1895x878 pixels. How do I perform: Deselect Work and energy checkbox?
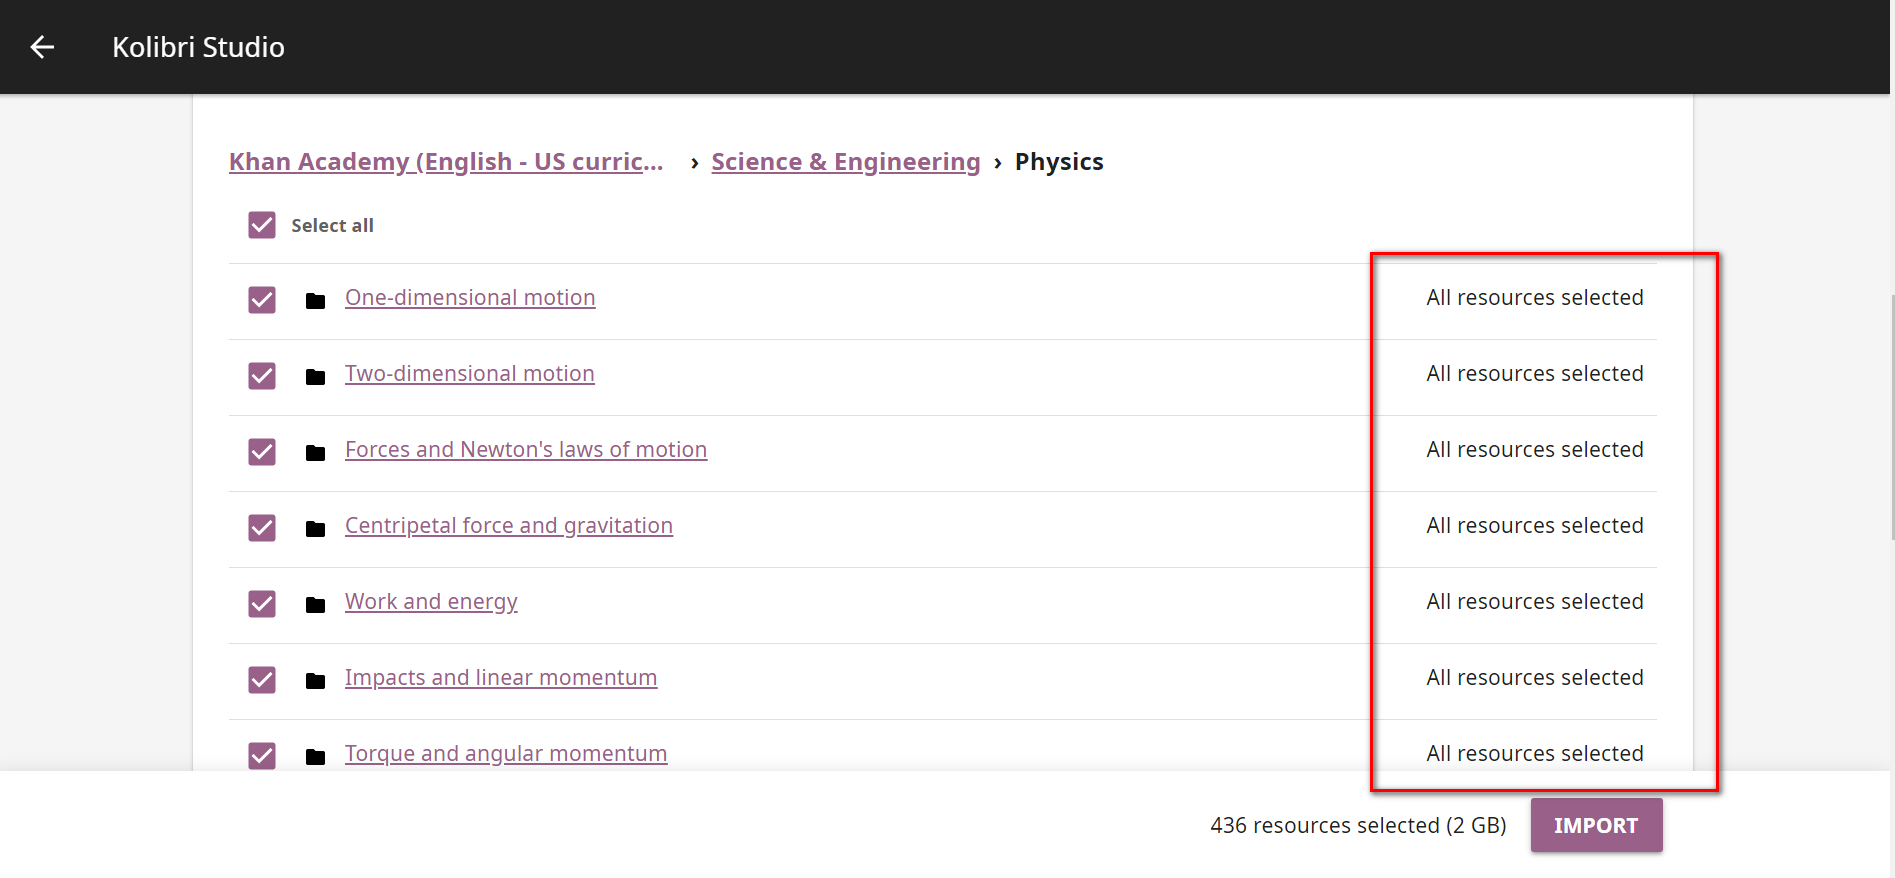[x=262, y=604]
